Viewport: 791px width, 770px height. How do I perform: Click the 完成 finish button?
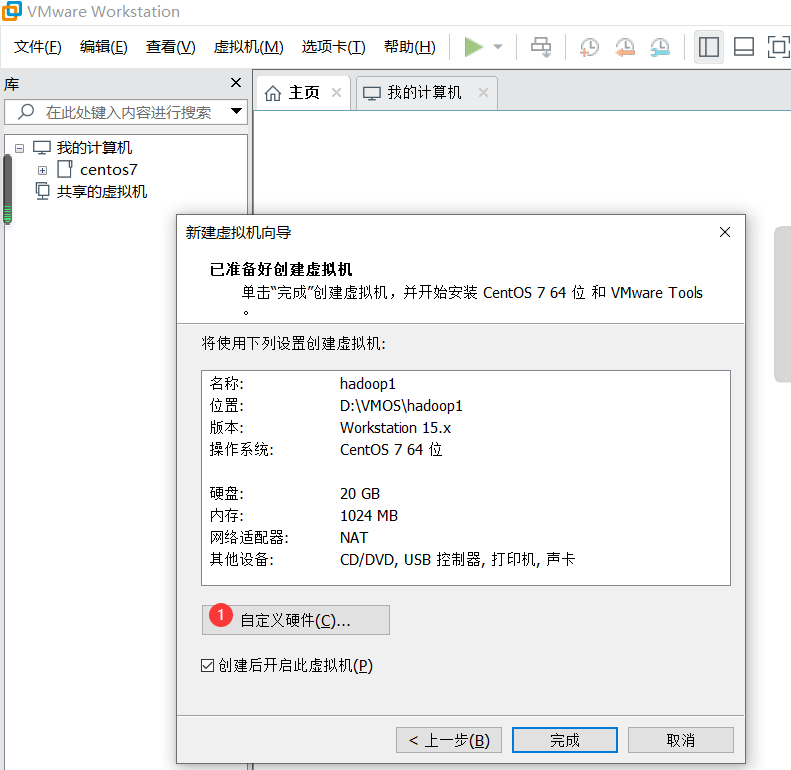[565, 740]
